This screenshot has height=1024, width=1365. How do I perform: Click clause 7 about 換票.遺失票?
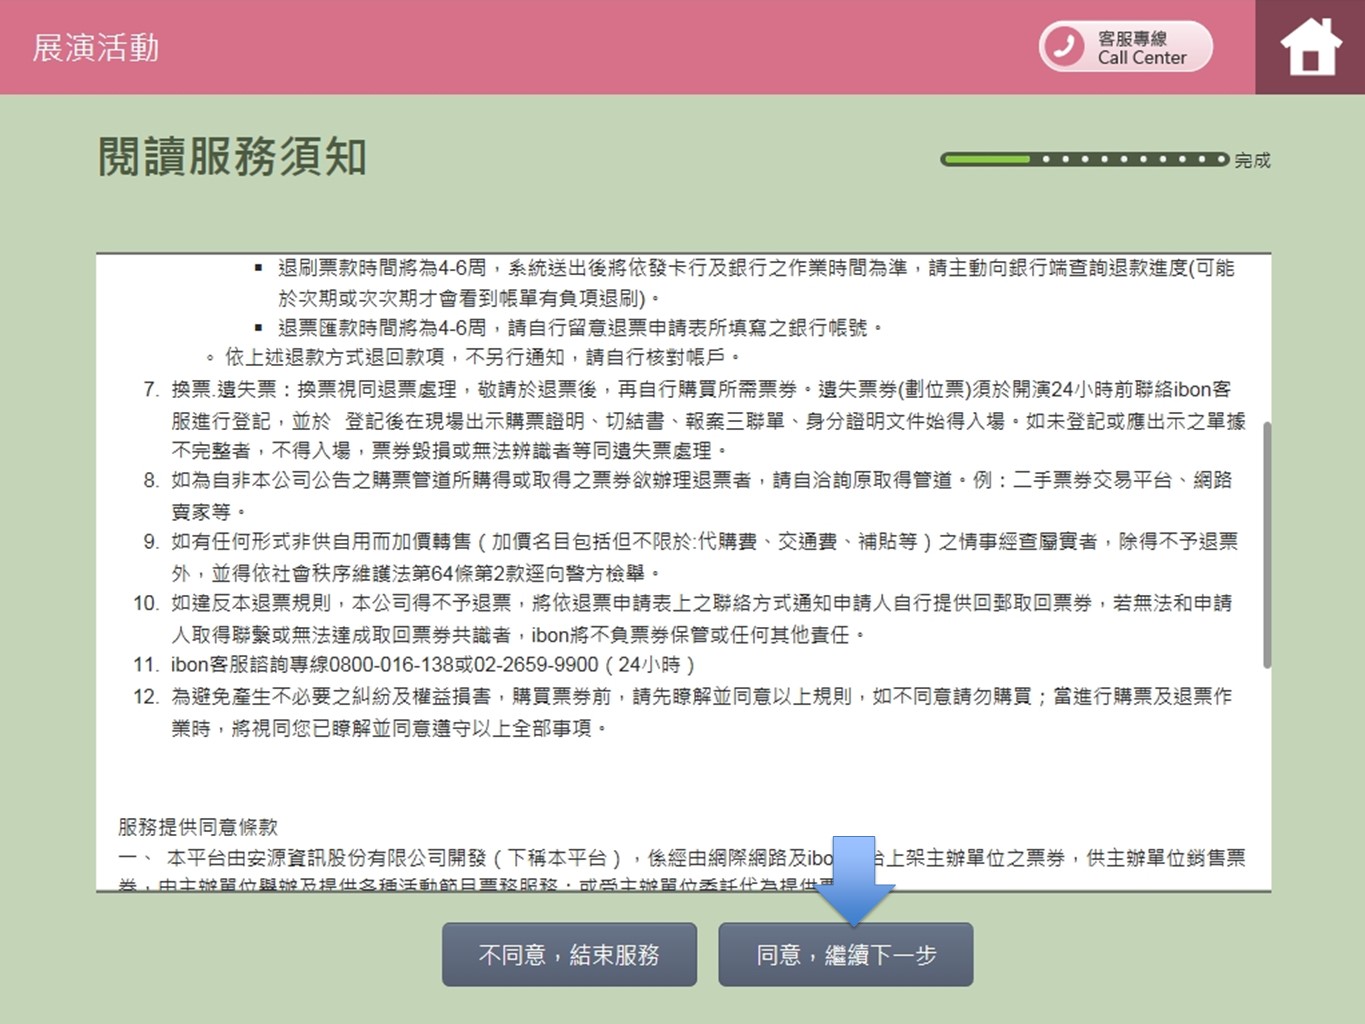coord(694,420)
